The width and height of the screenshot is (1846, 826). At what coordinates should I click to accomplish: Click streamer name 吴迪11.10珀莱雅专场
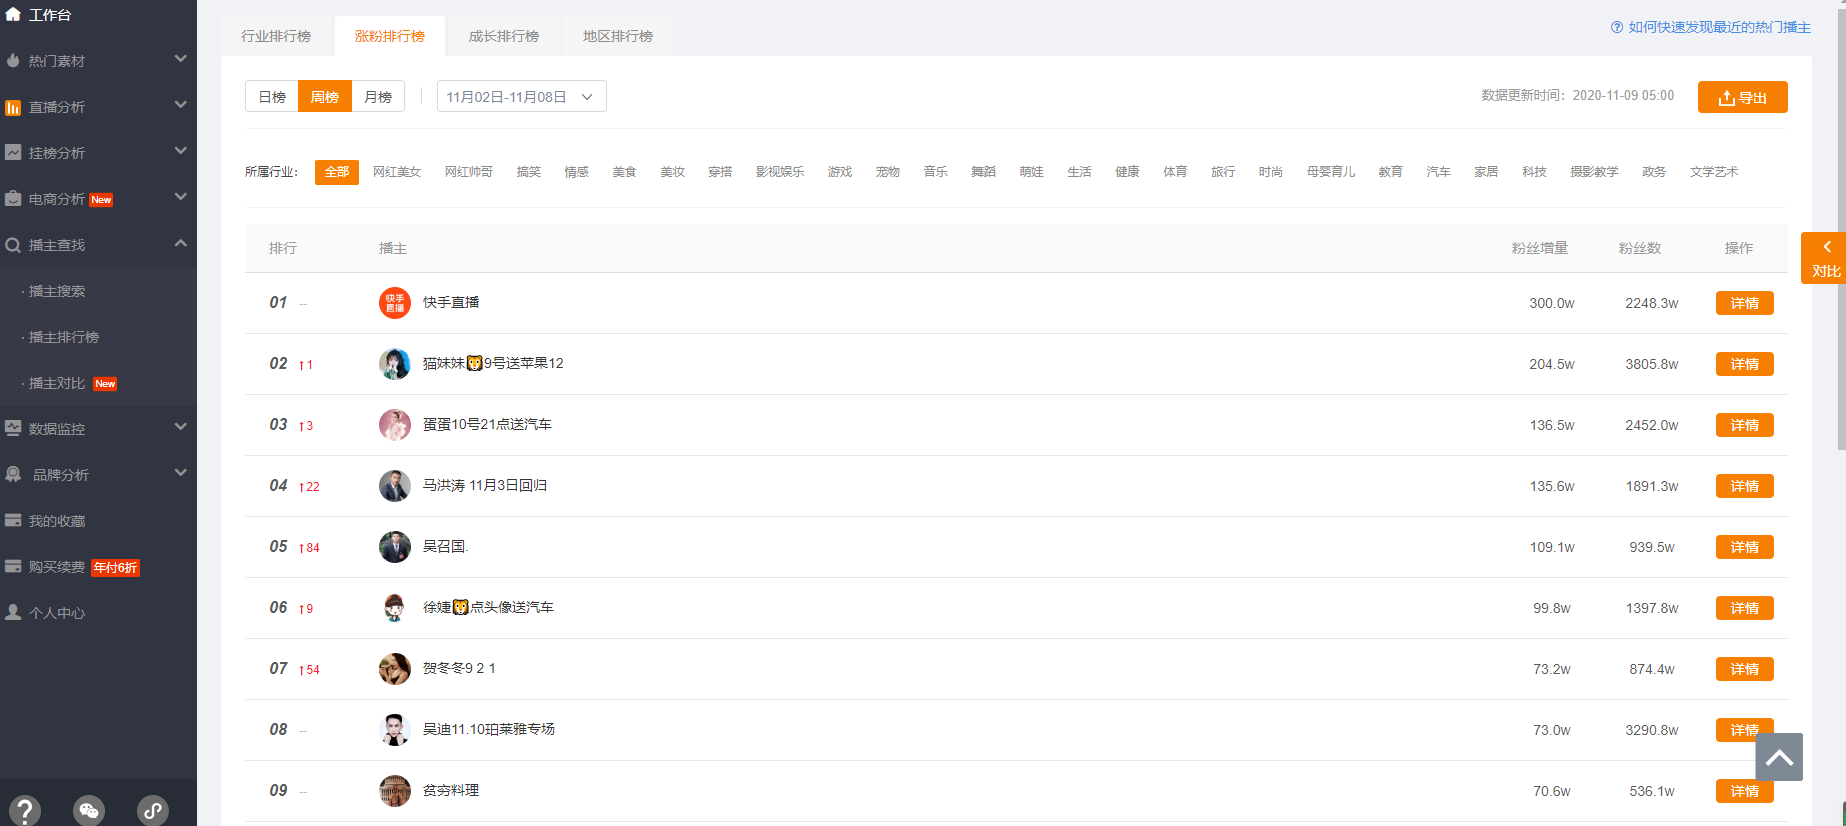489,729
